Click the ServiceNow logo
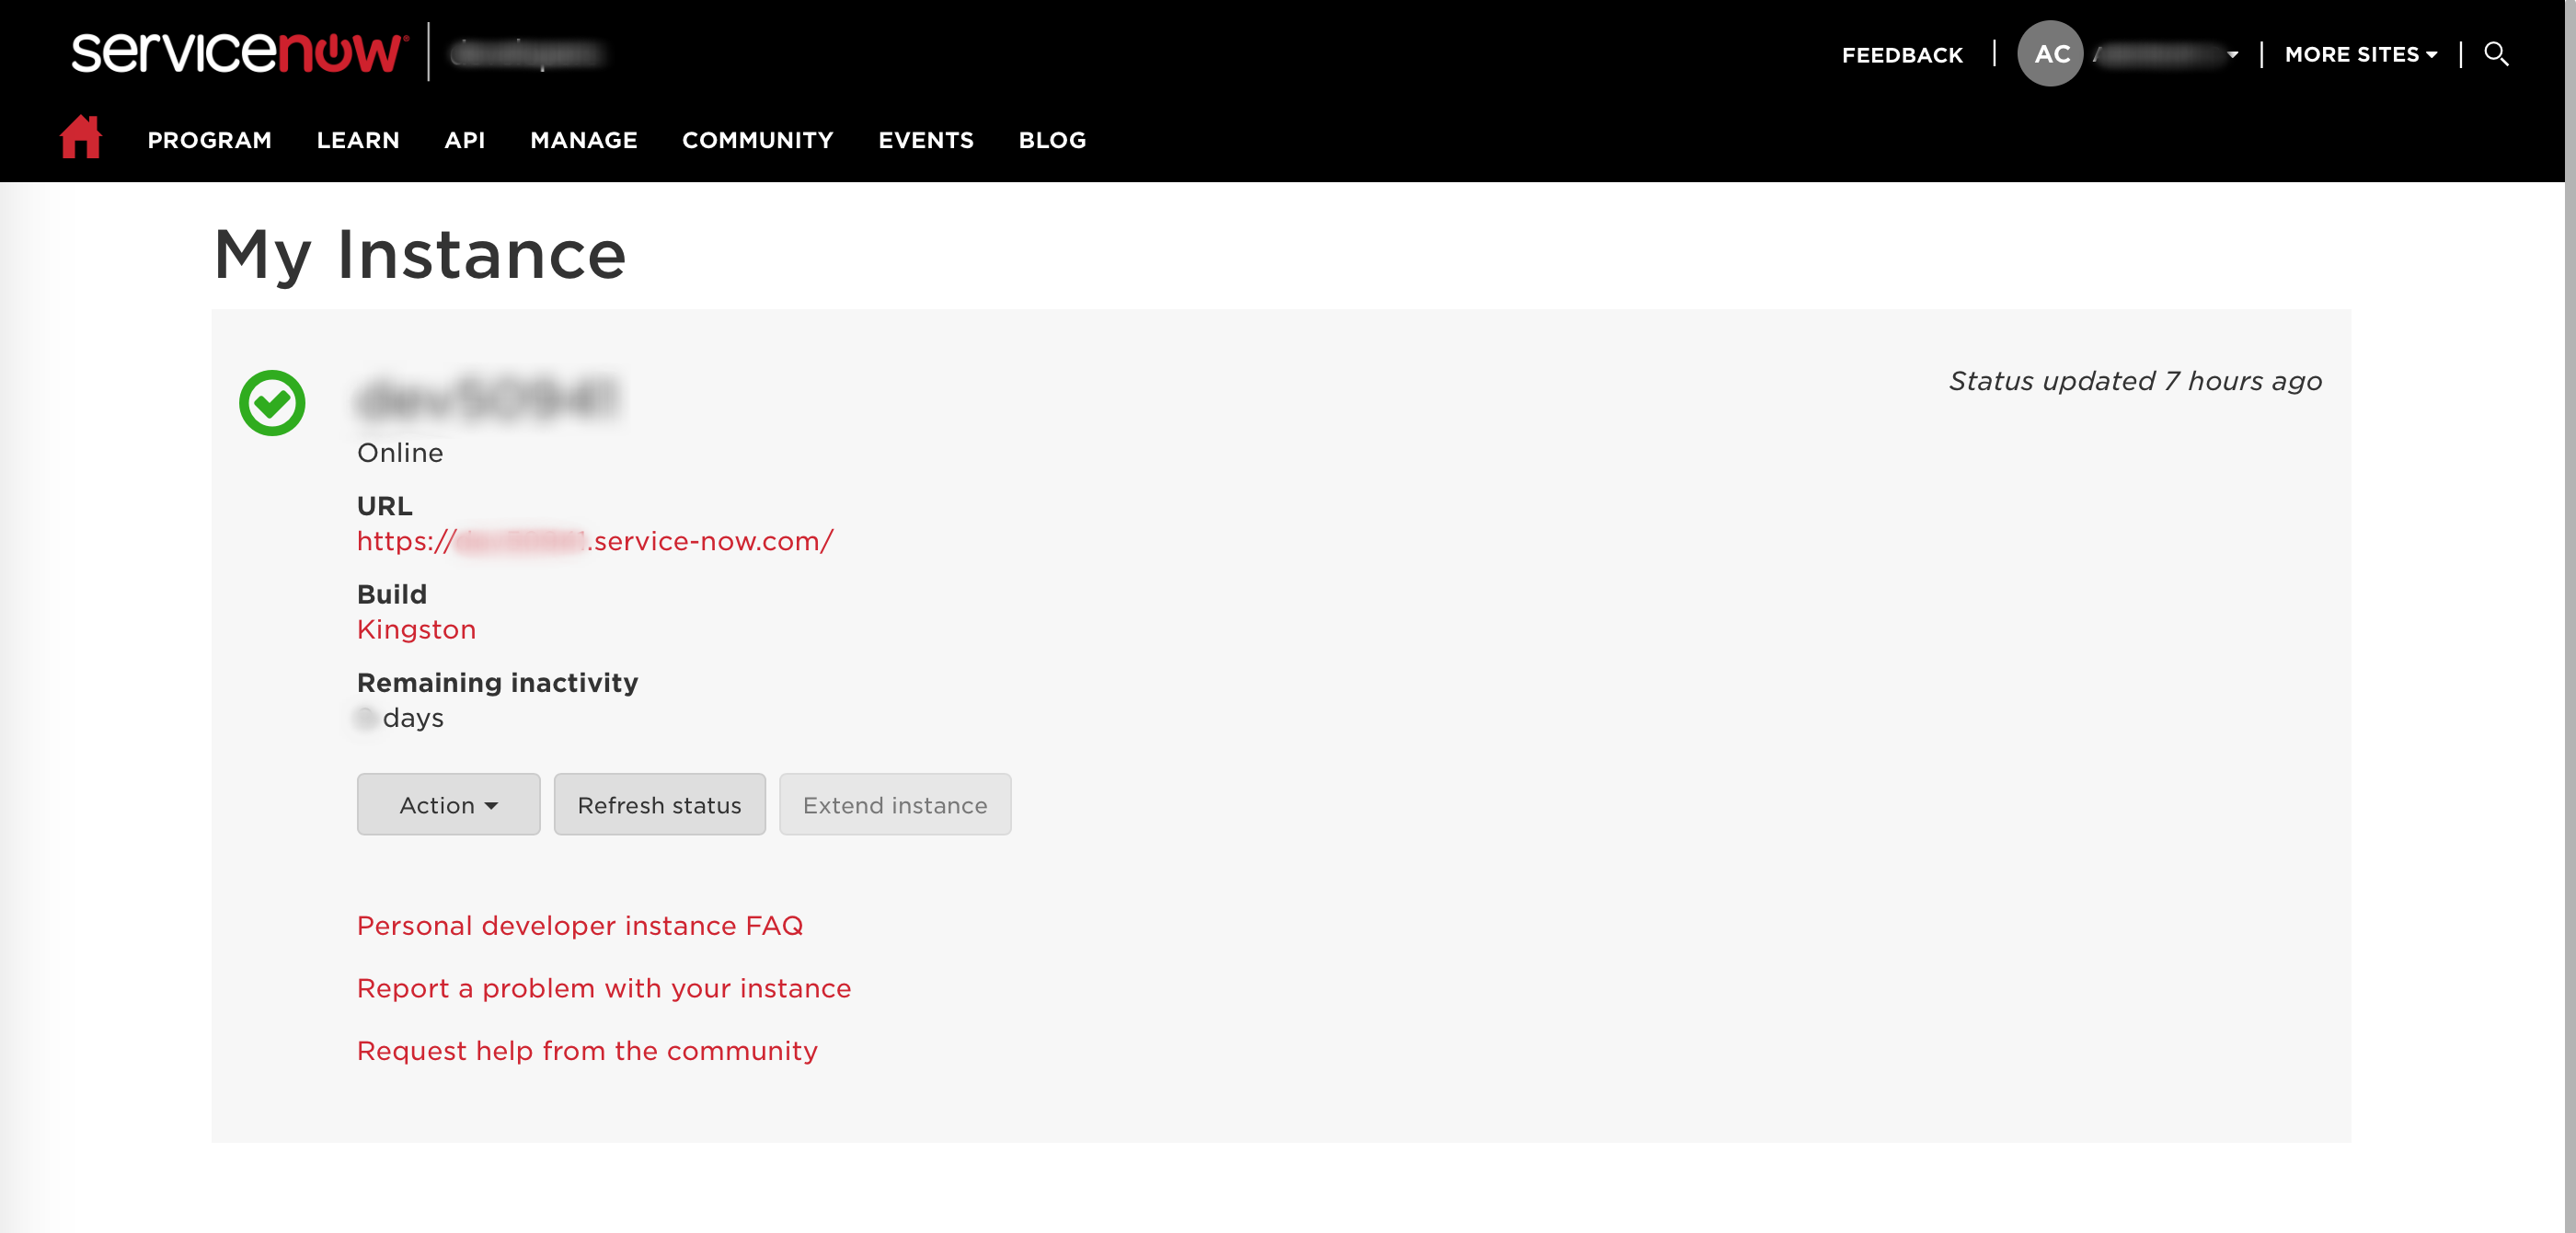 coord(240,52)
